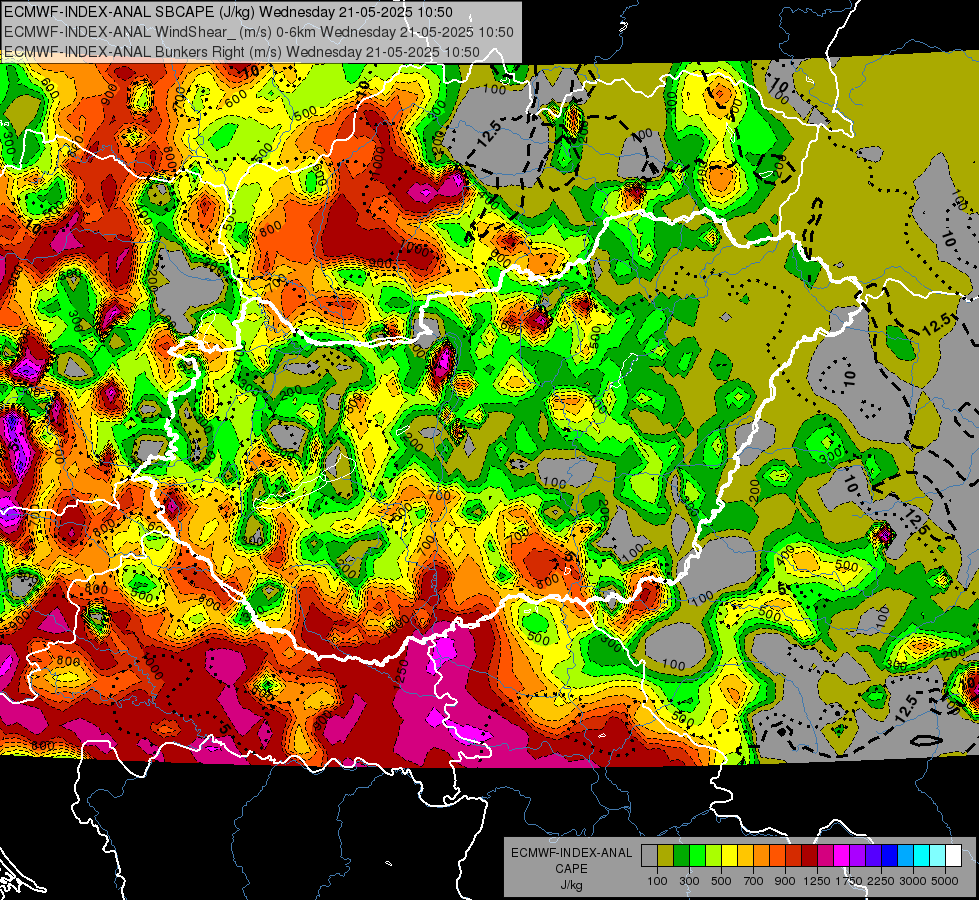Pick the dark green swatch before 300
979x900 pixels.
point(681,856)
